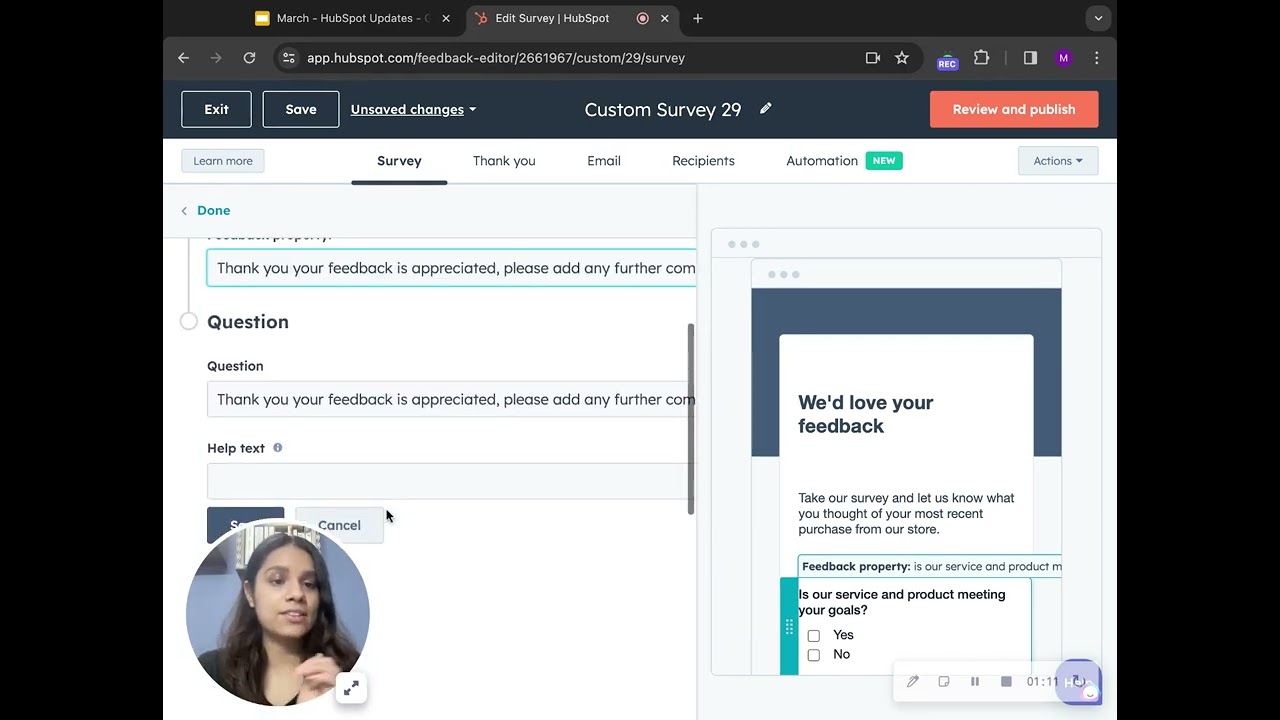This screenshot has height=720, width=1280.
Task: Check the No option in survey preview
Action: point(814,655)
